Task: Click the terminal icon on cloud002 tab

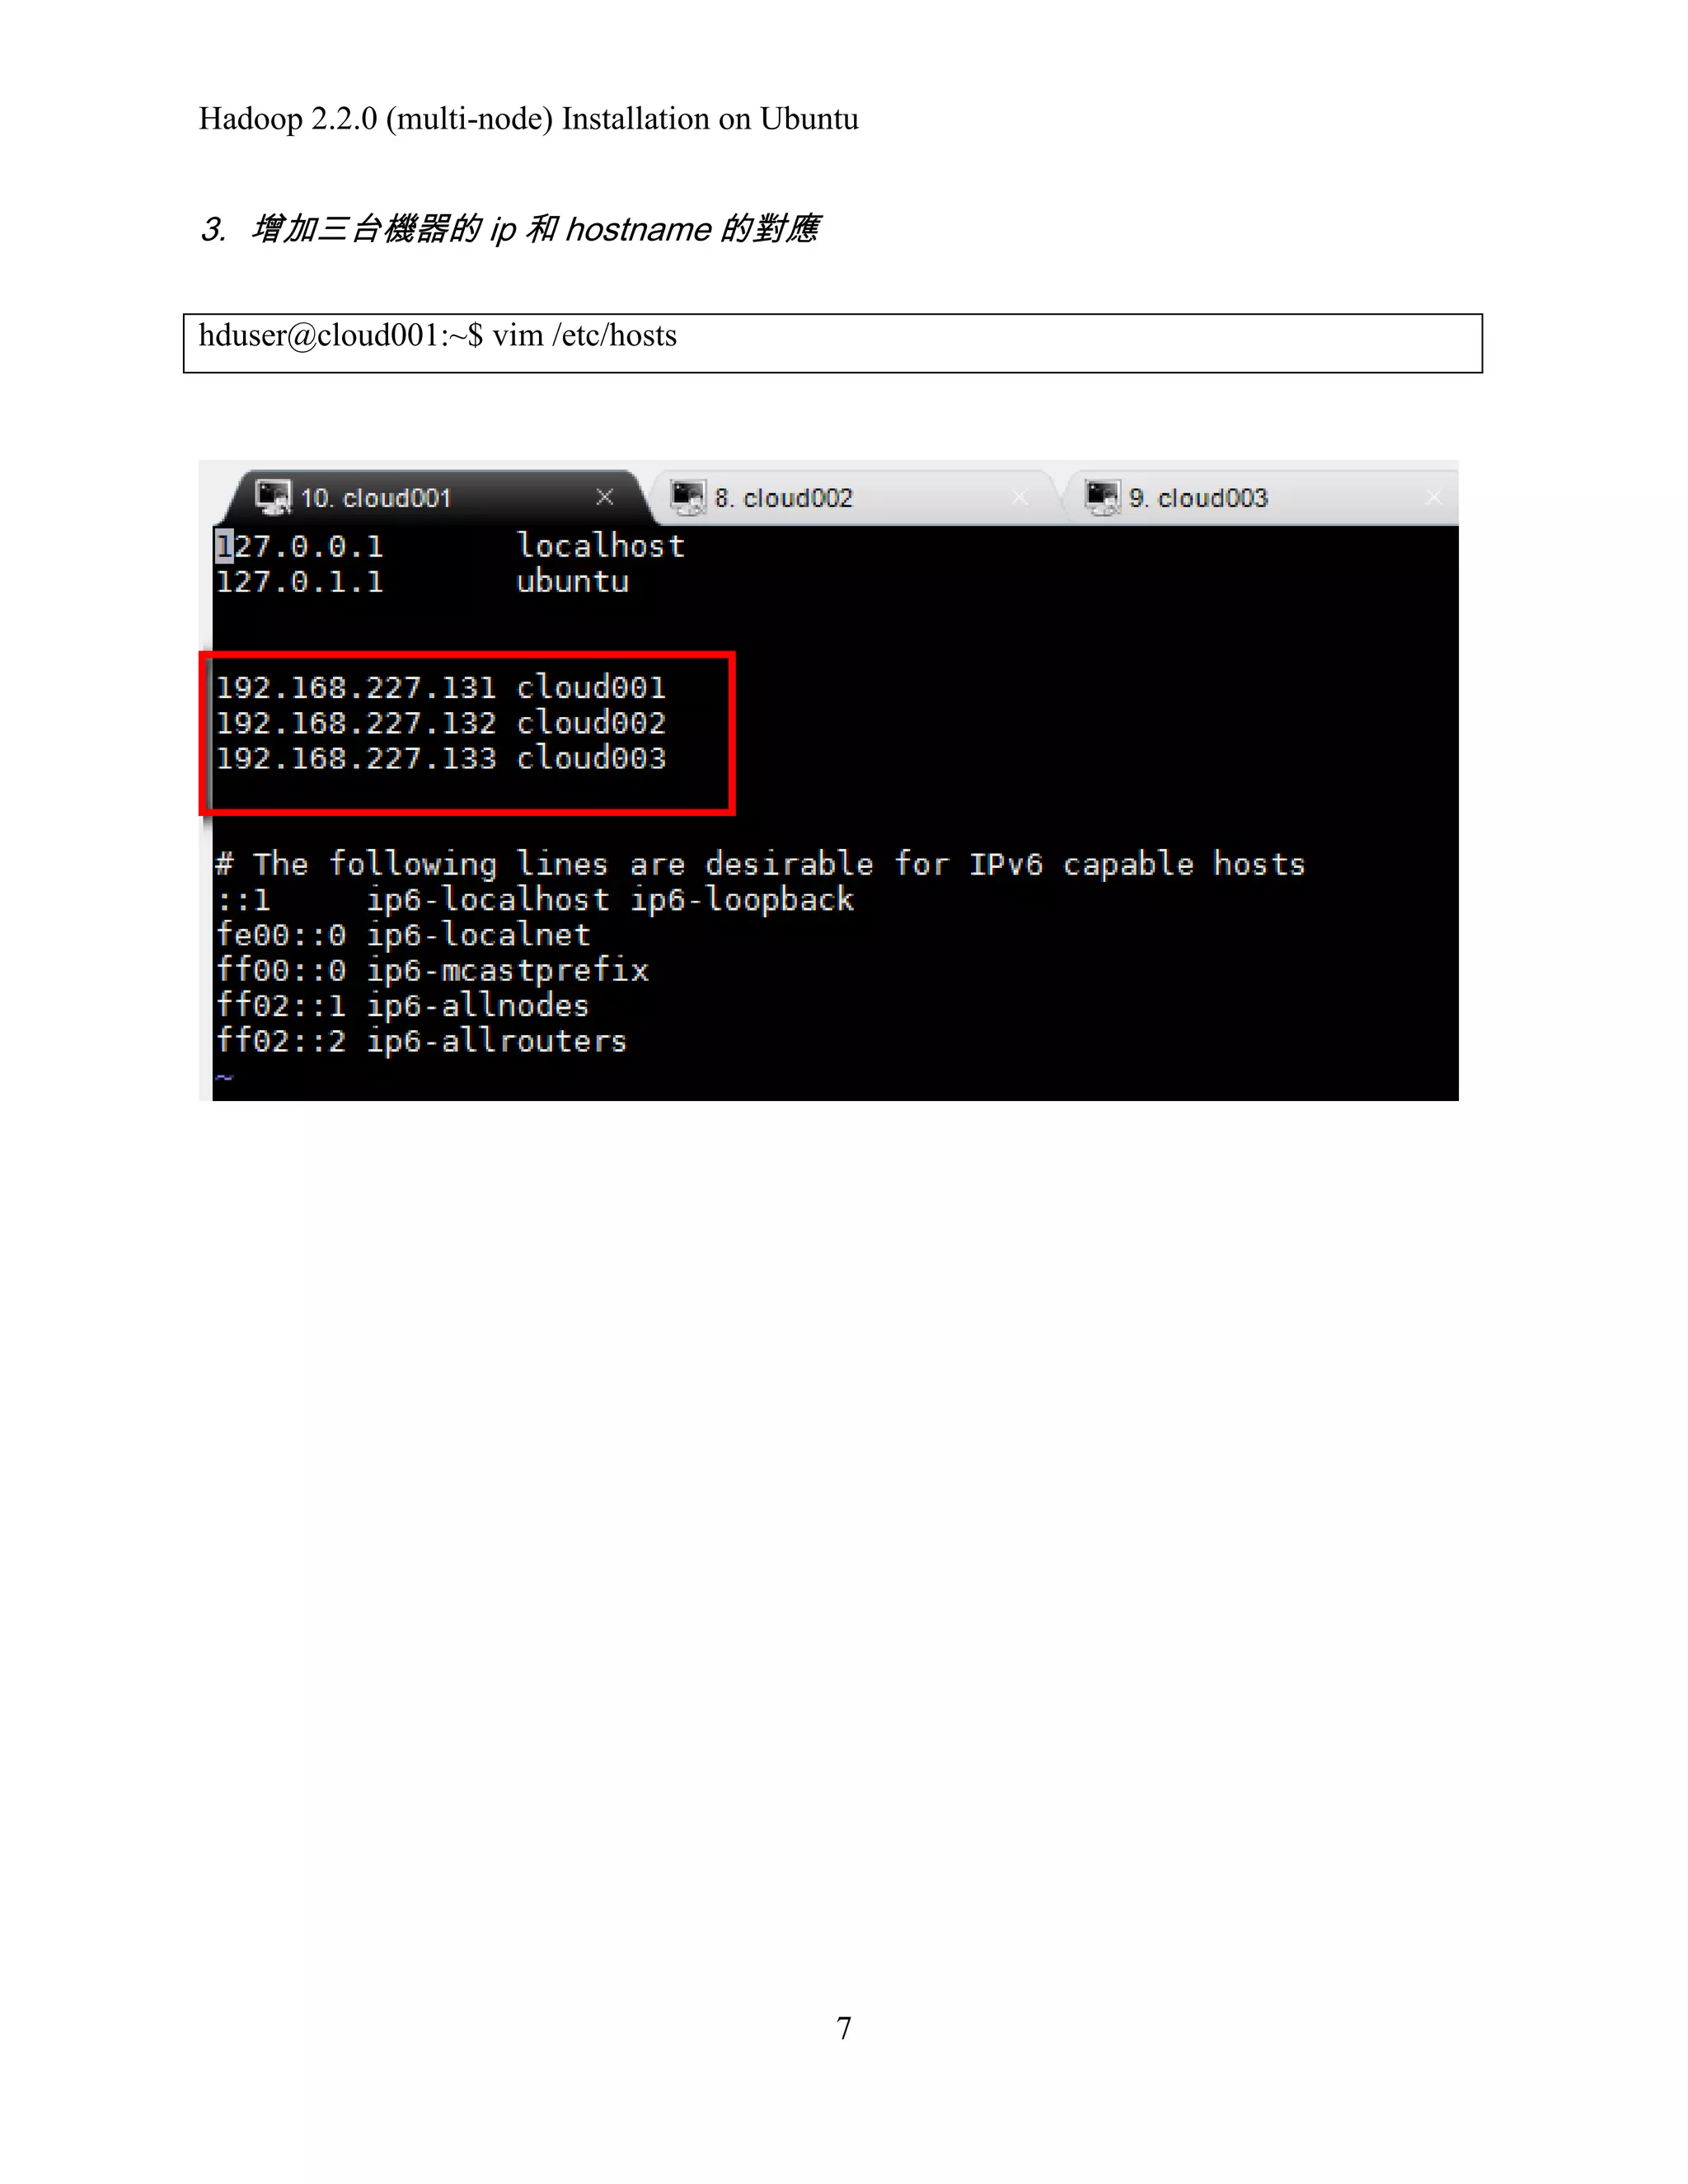Action: pyautogui.click(x=688, y=497)
